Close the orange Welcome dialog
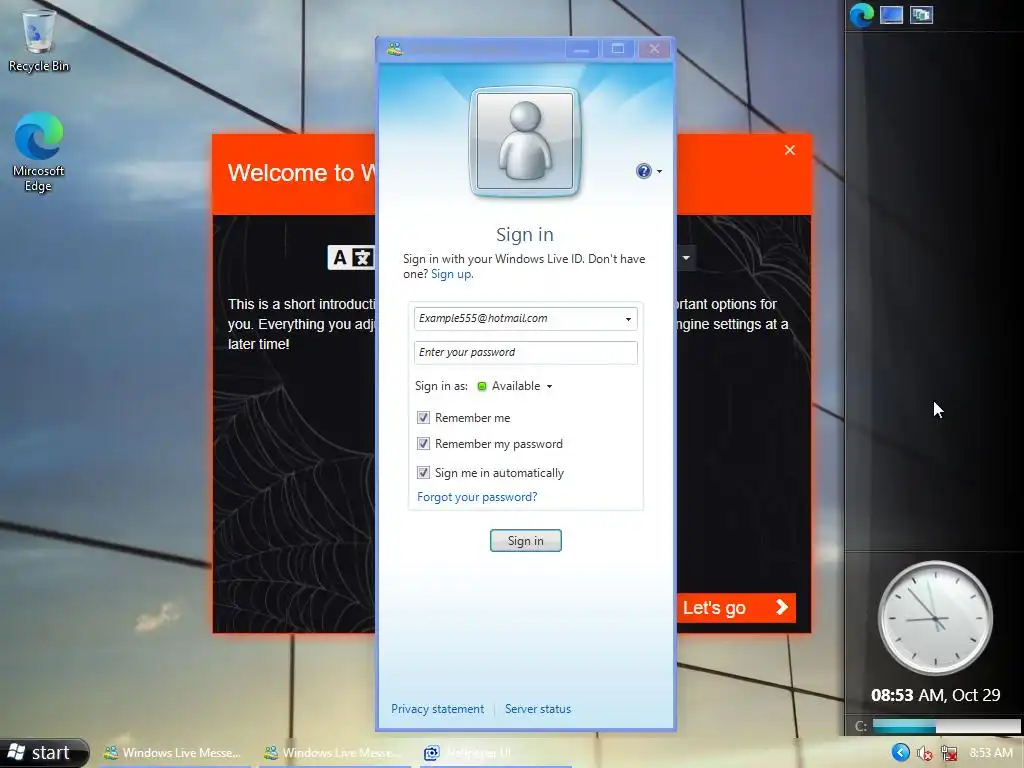This screenshot has width=1024, height=768. click(x=790, y=150)
